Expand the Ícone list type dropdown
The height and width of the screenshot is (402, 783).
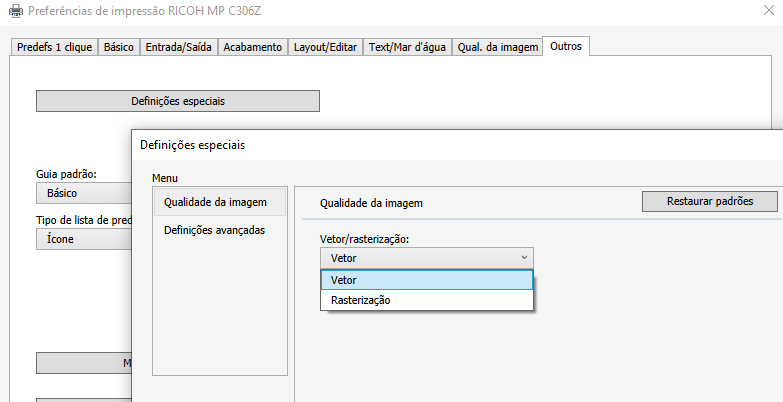pos(84,239)
